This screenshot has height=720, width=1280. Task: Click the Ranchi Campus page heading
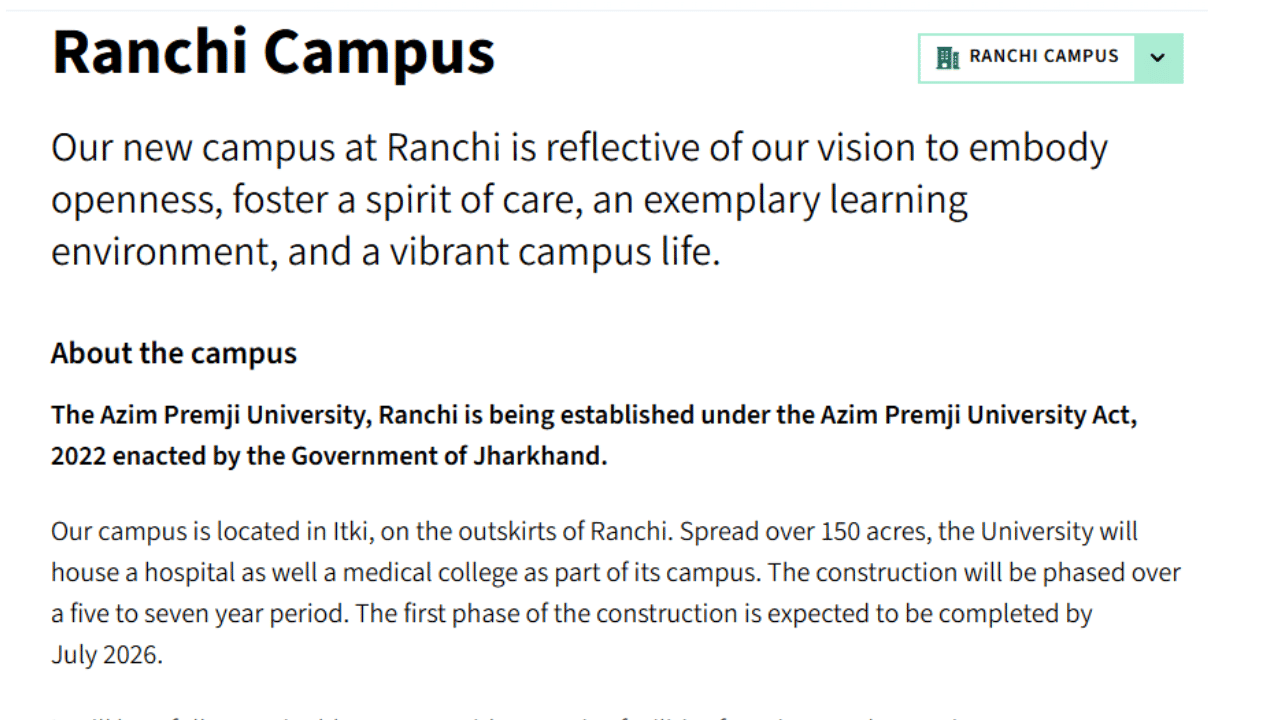pyautogui.click(x=273, y=52)
